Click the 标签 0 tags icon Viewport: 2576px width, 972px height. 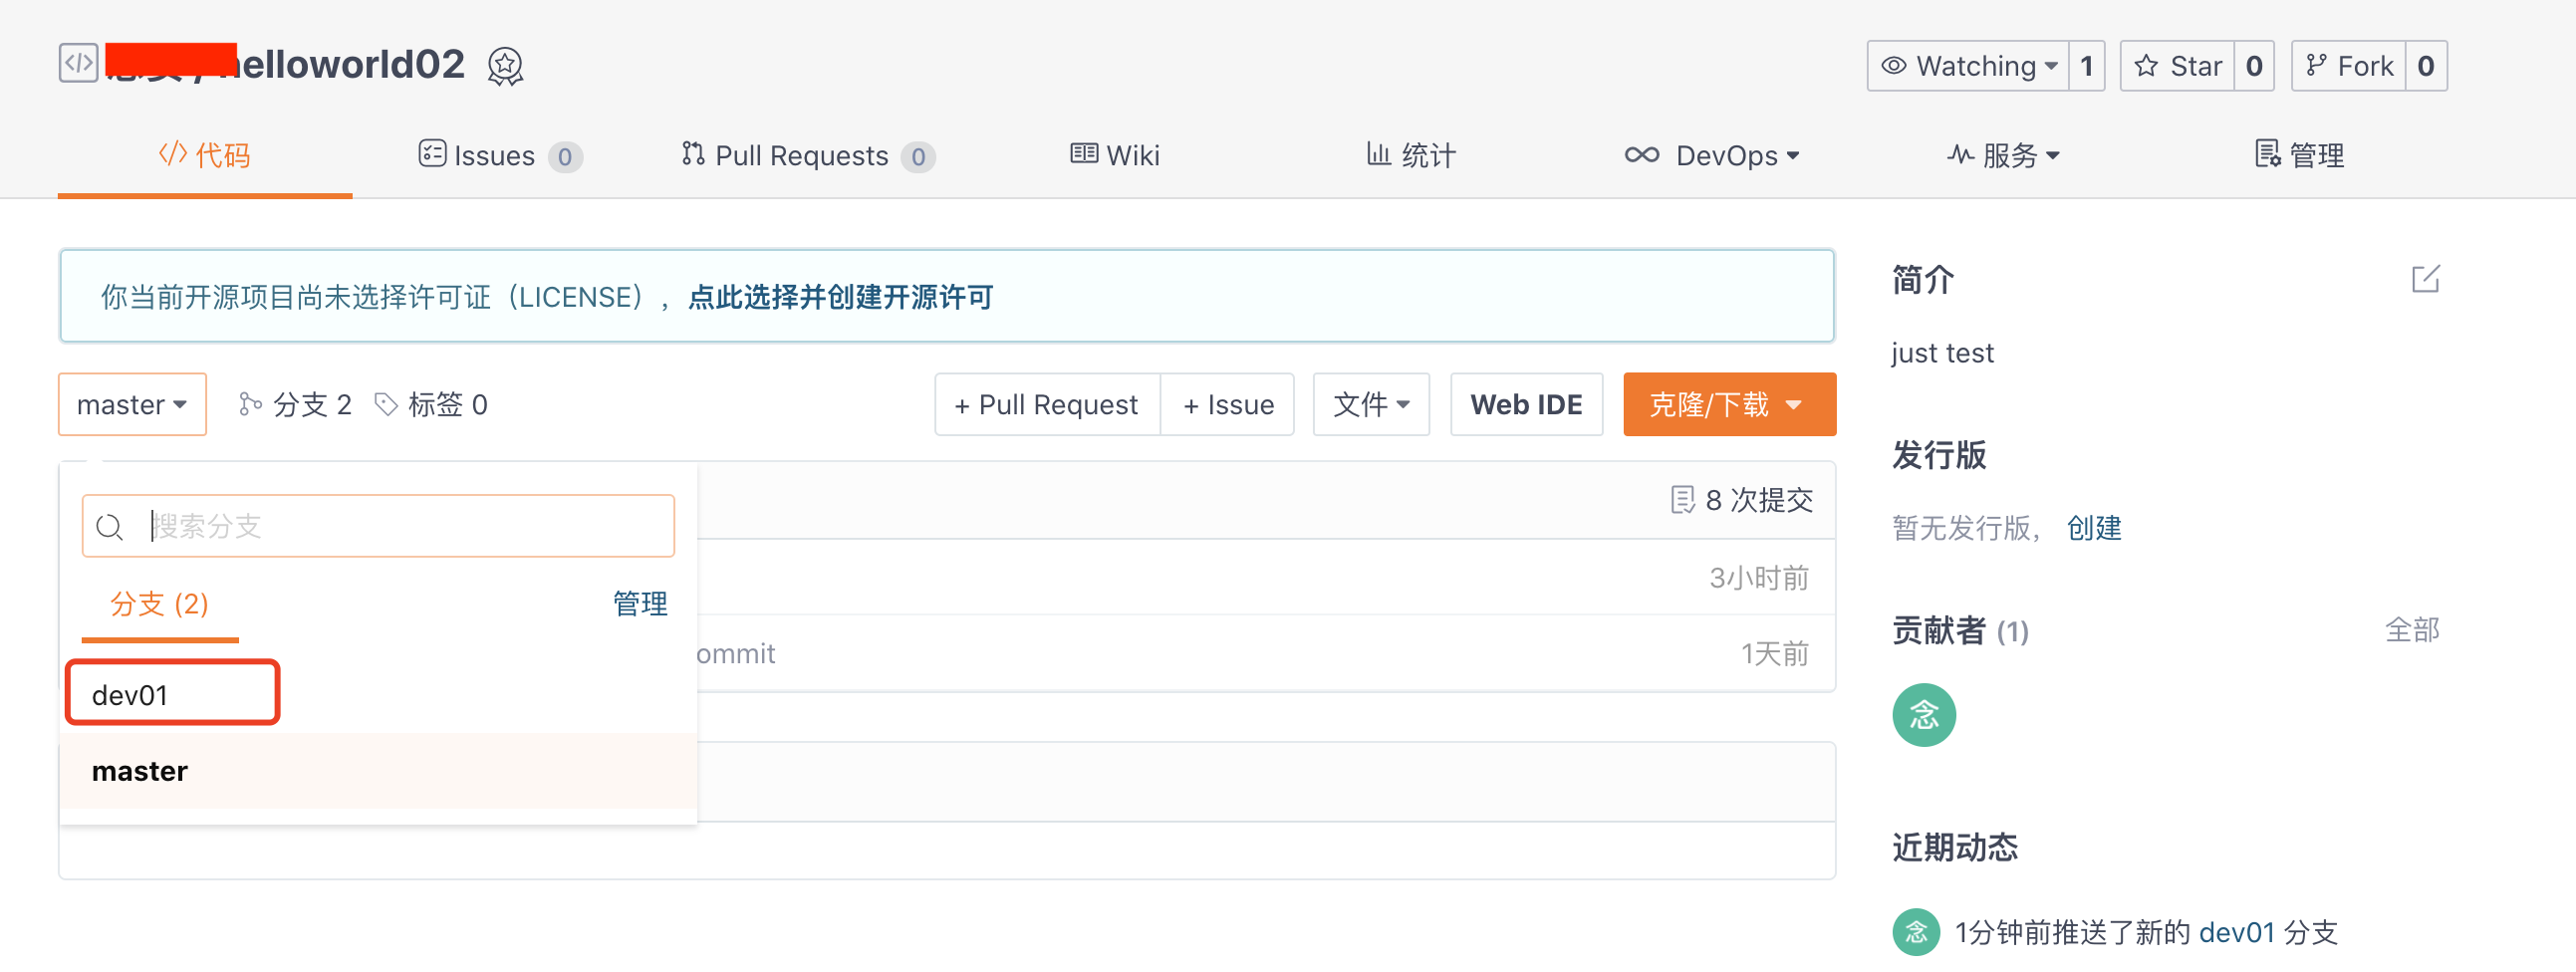pyautogui.click(x=386, y=404)
